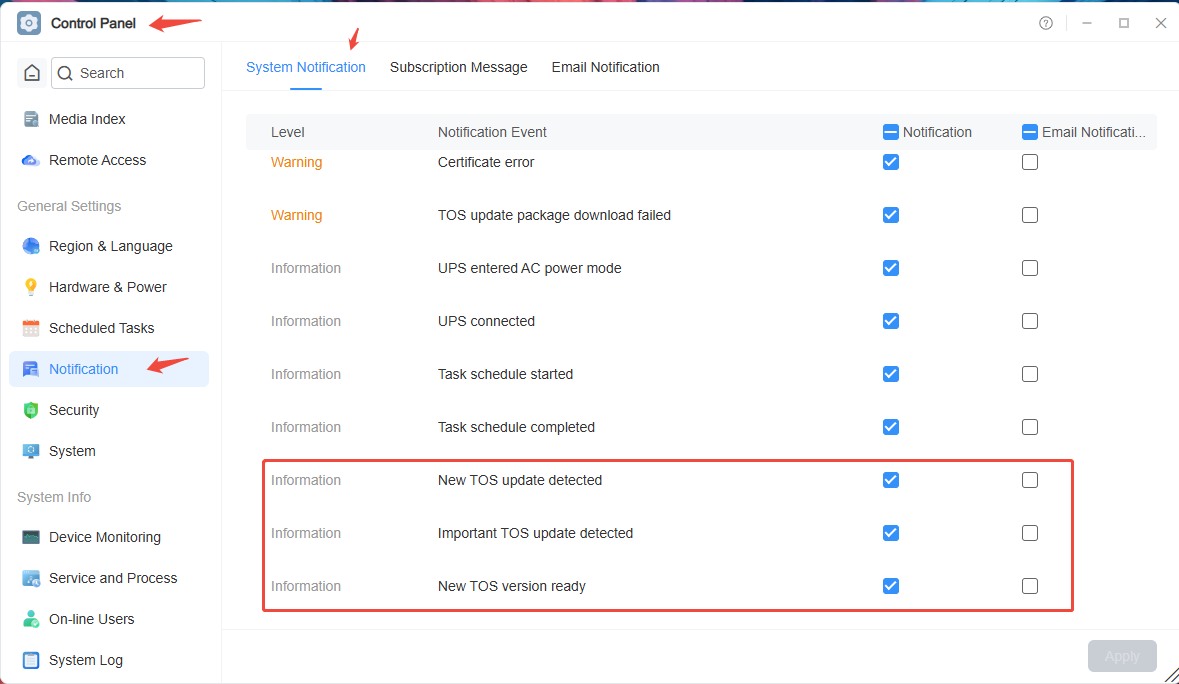Click the New TOS version ready text
Viewport: 1179px width, 684px height.
(x=511, y=586)
